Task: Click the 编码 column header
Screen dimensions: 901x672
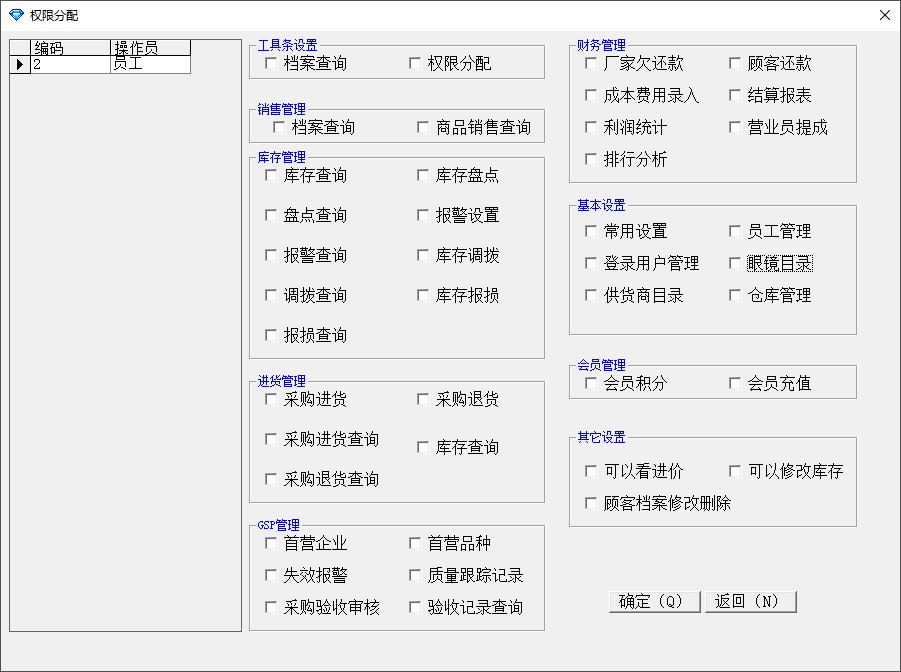Action: pos(70,48)
